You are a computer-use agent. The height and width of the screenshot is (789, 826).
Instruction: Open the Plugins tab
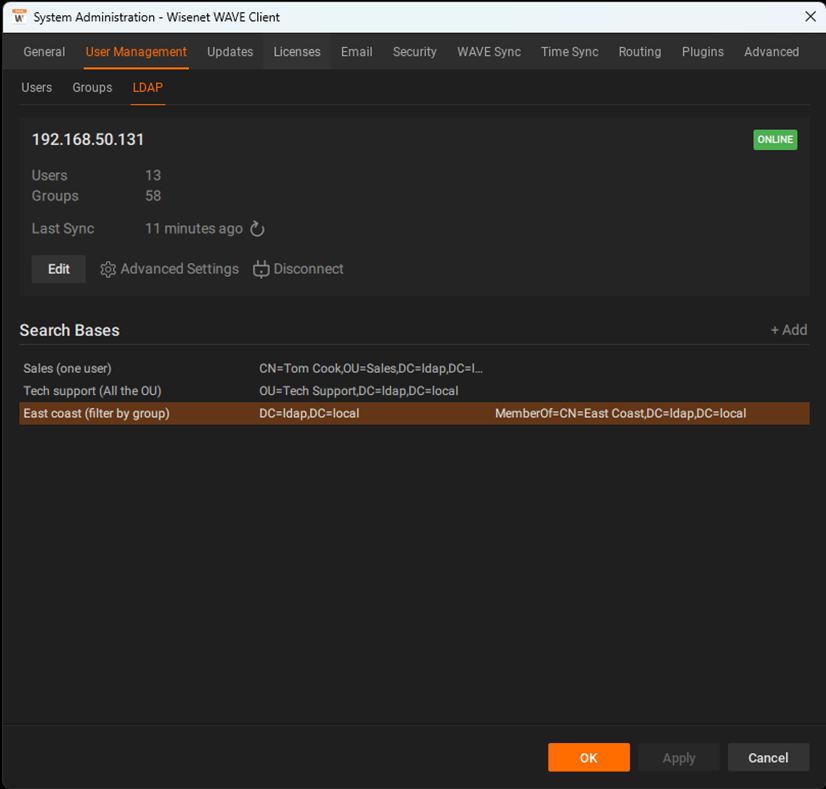point(703,52)
